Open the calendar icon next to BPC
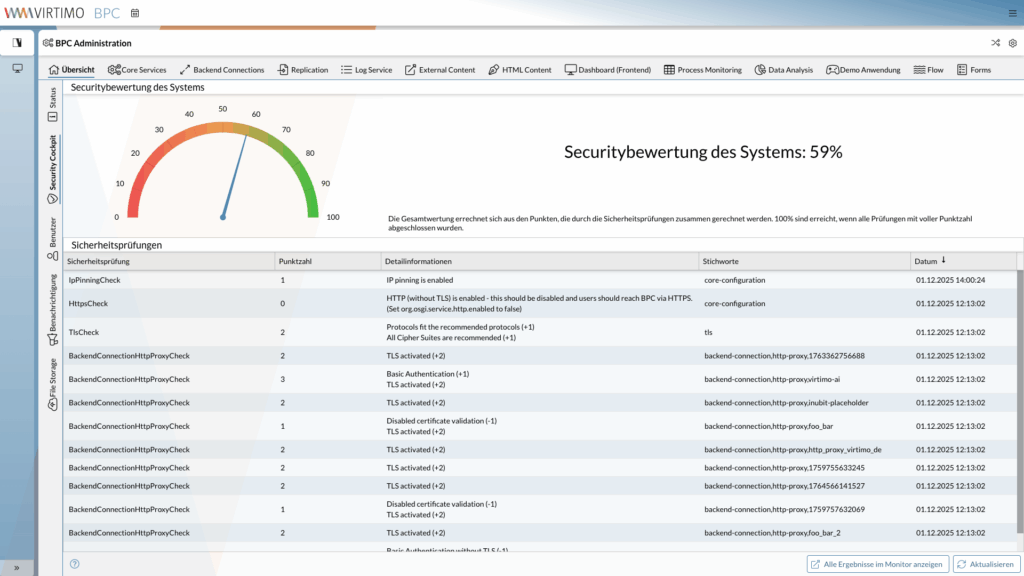This screenshot has width=1024, height=576. (x=135, y=13)
